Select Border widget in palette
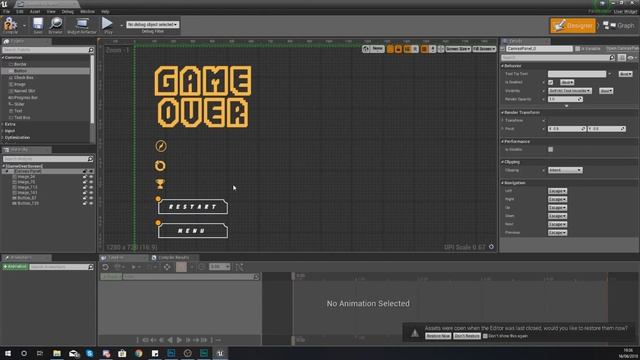This screenshot has height=360, width=640. pos(20,64)
